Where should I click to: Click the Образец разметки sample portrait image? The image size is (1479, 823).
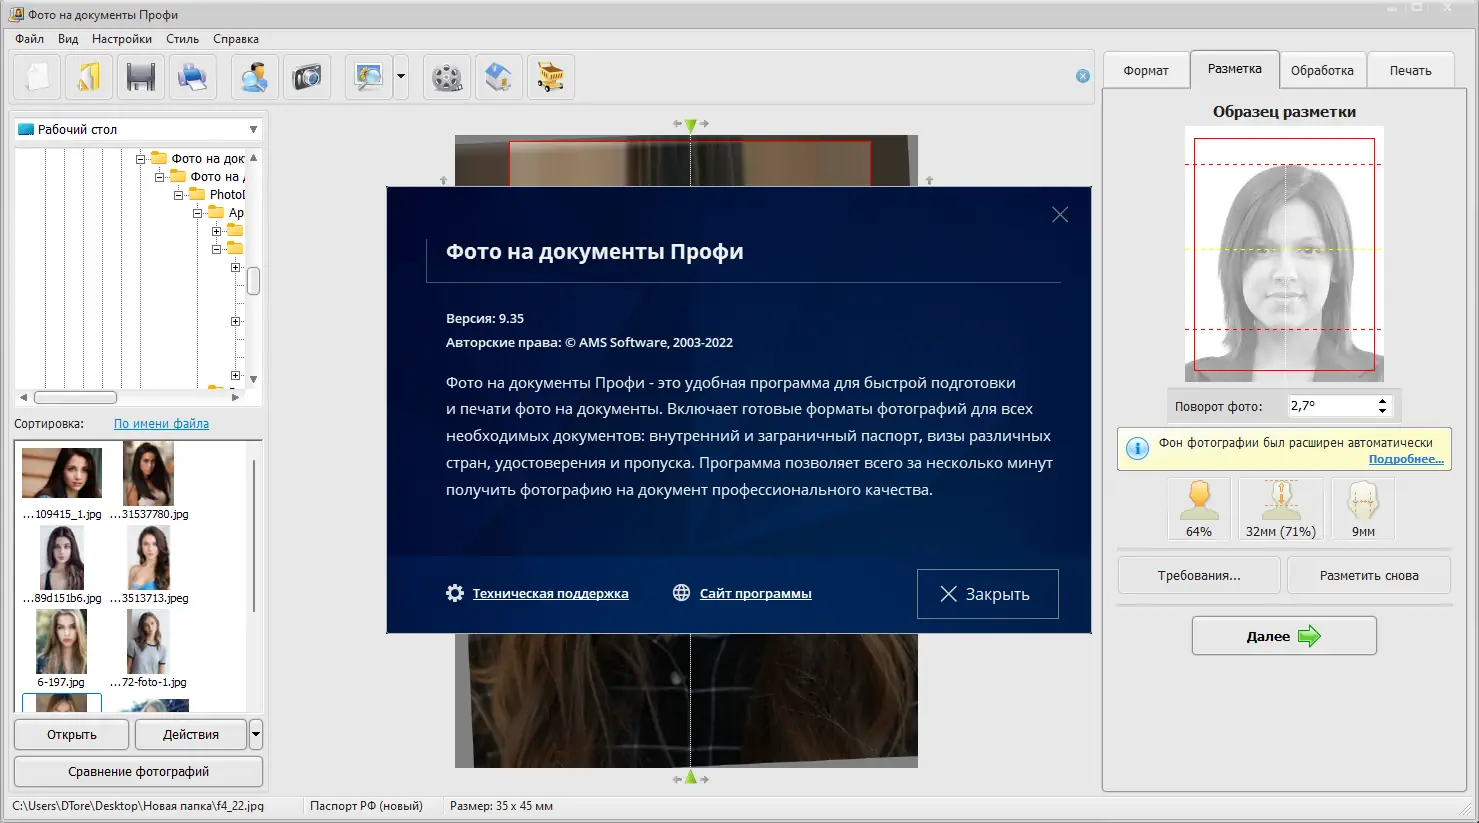1284,254
